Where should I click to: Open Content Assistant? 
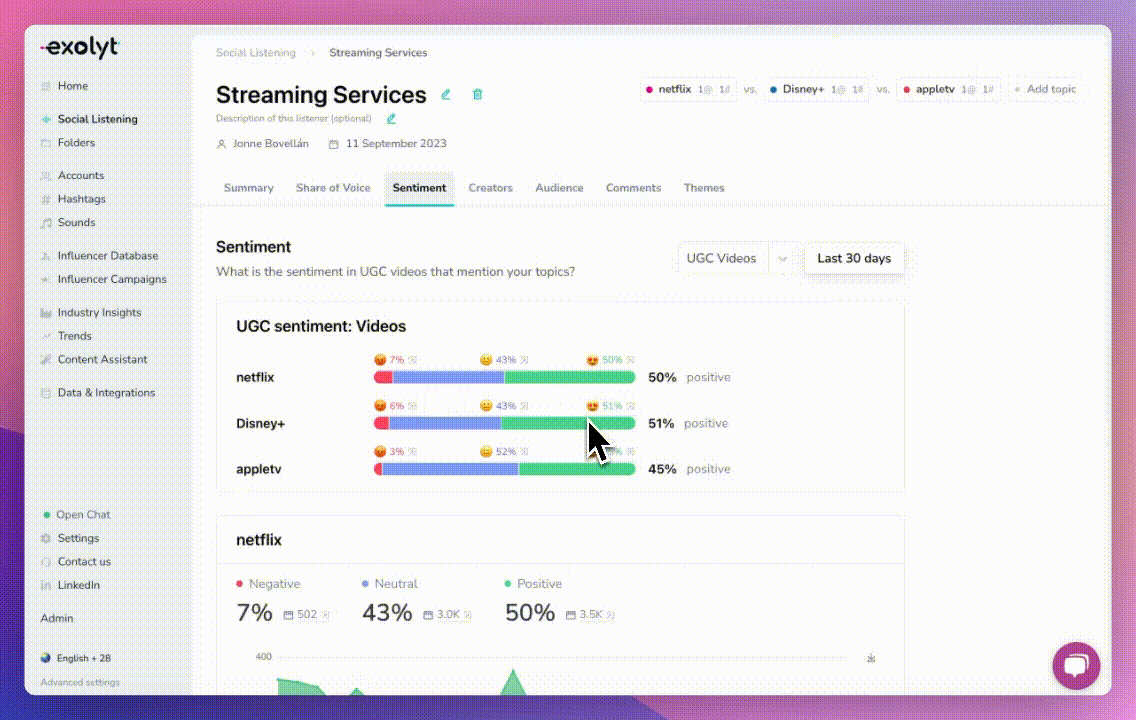coord(102,359)
